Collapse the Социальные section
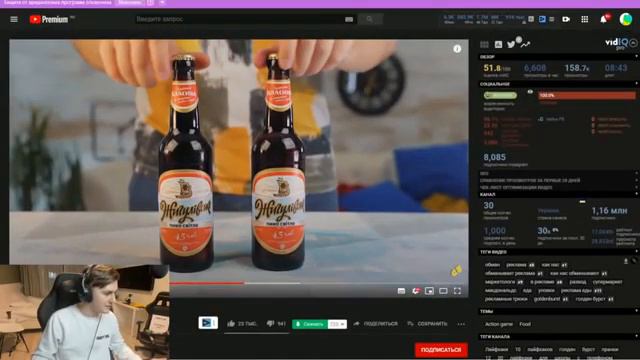This screenshot has width=640, height=360. (637, 84)
